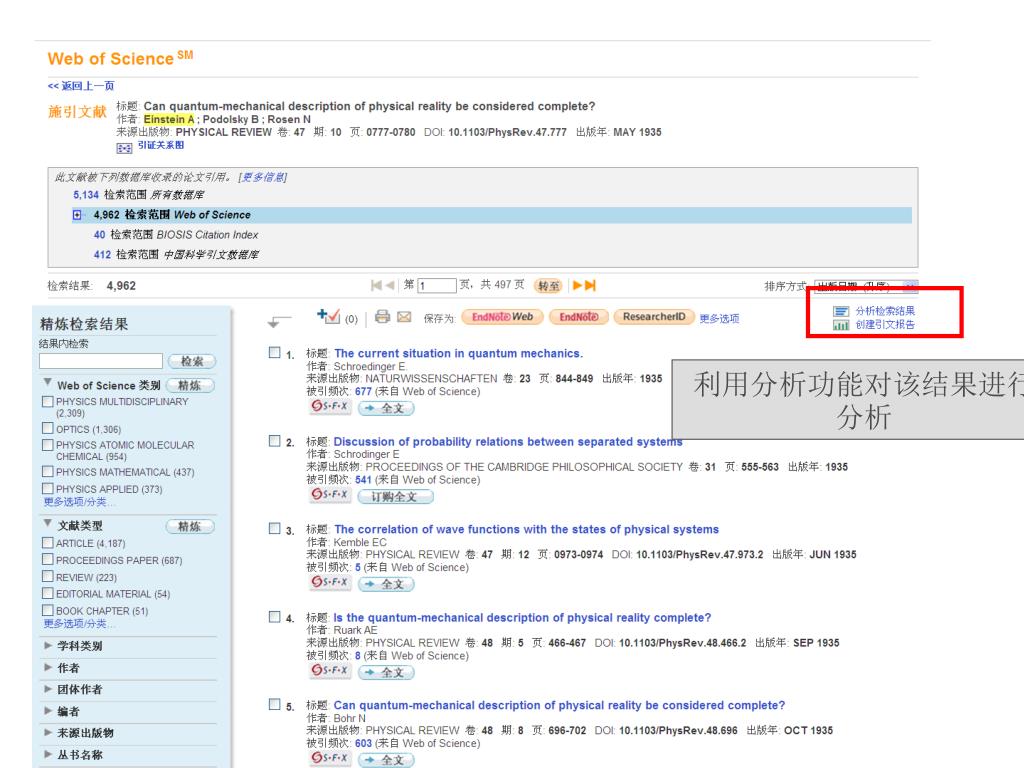Screen dimensions: 1024x768
Task: Refine by document type (文献类型) button
Action: coord(190,526)
